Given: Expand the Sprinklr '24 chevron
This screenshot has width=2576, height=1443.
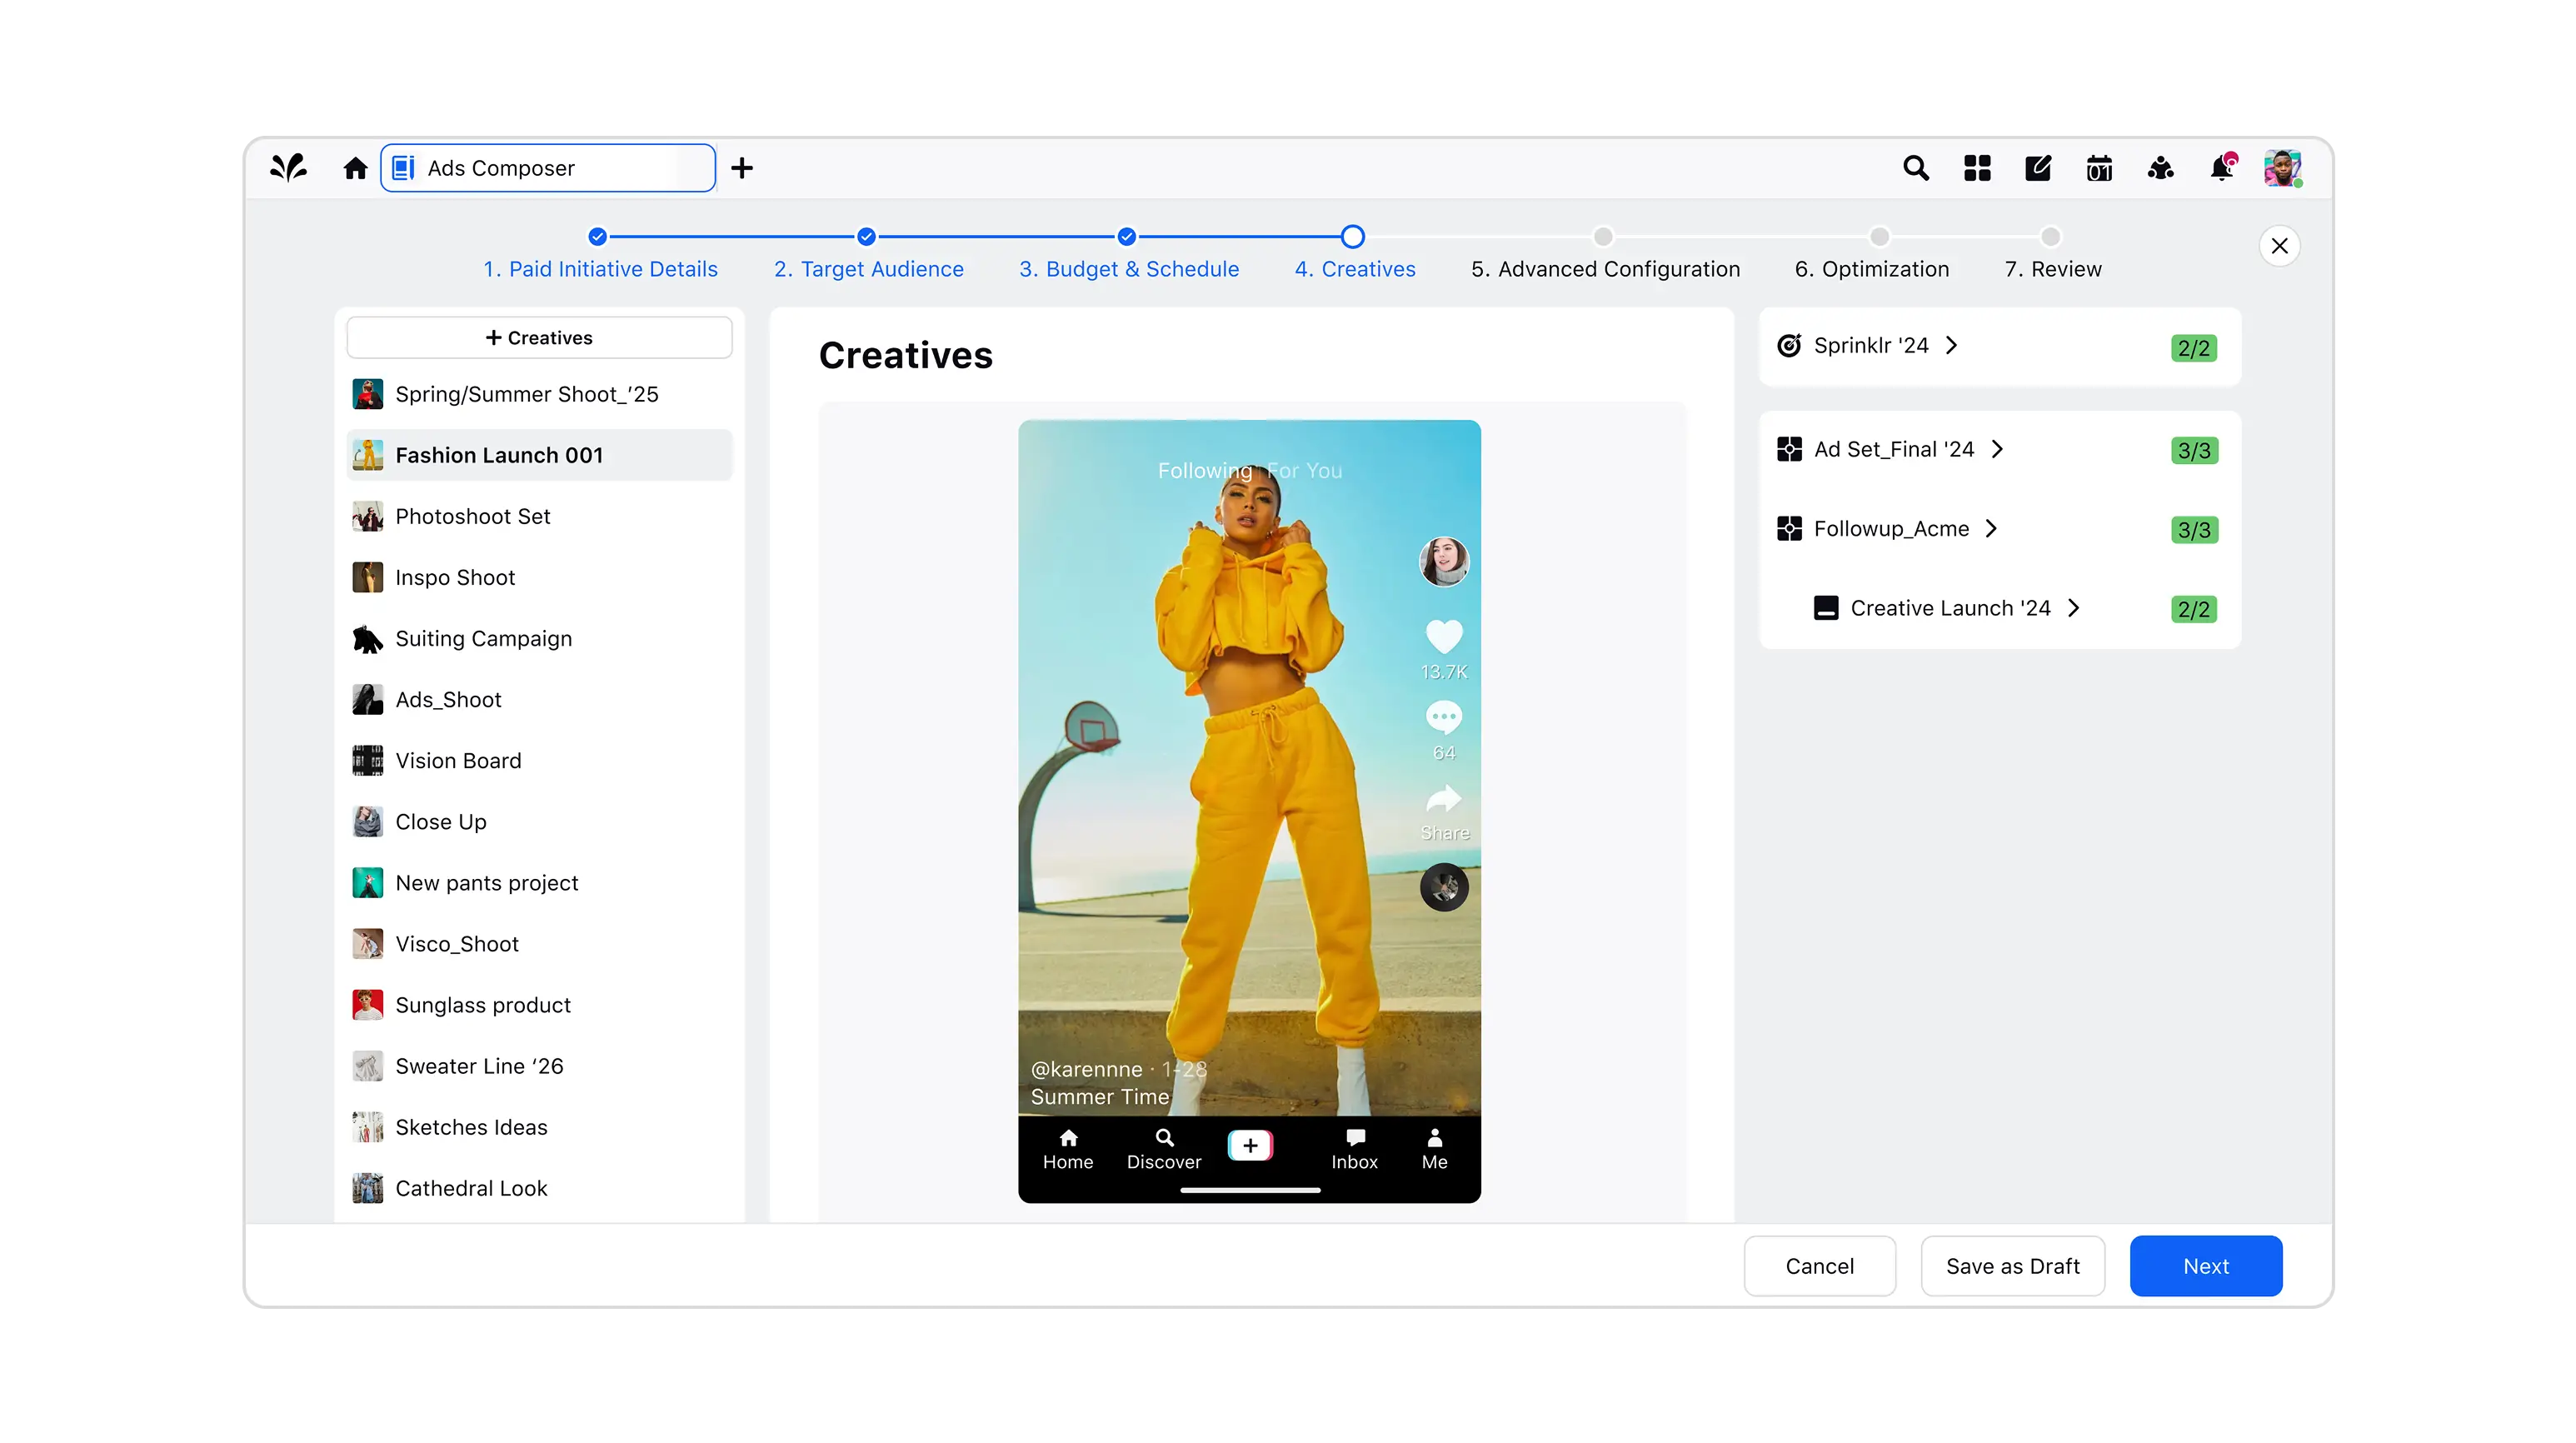Looking at the screenshot, I should point(1951,345).
